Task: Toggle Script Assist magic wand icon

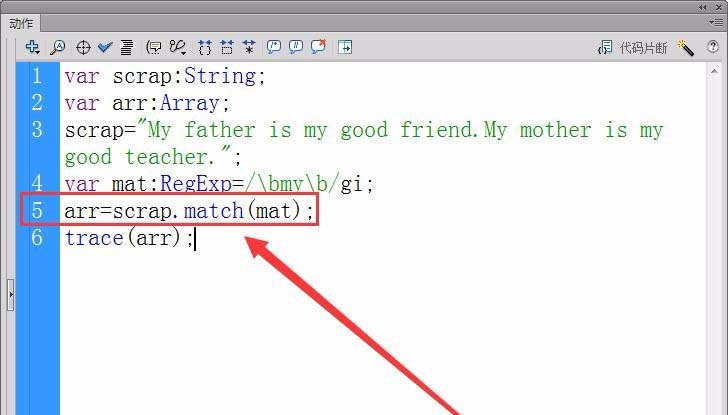Action: click(685, 47)
